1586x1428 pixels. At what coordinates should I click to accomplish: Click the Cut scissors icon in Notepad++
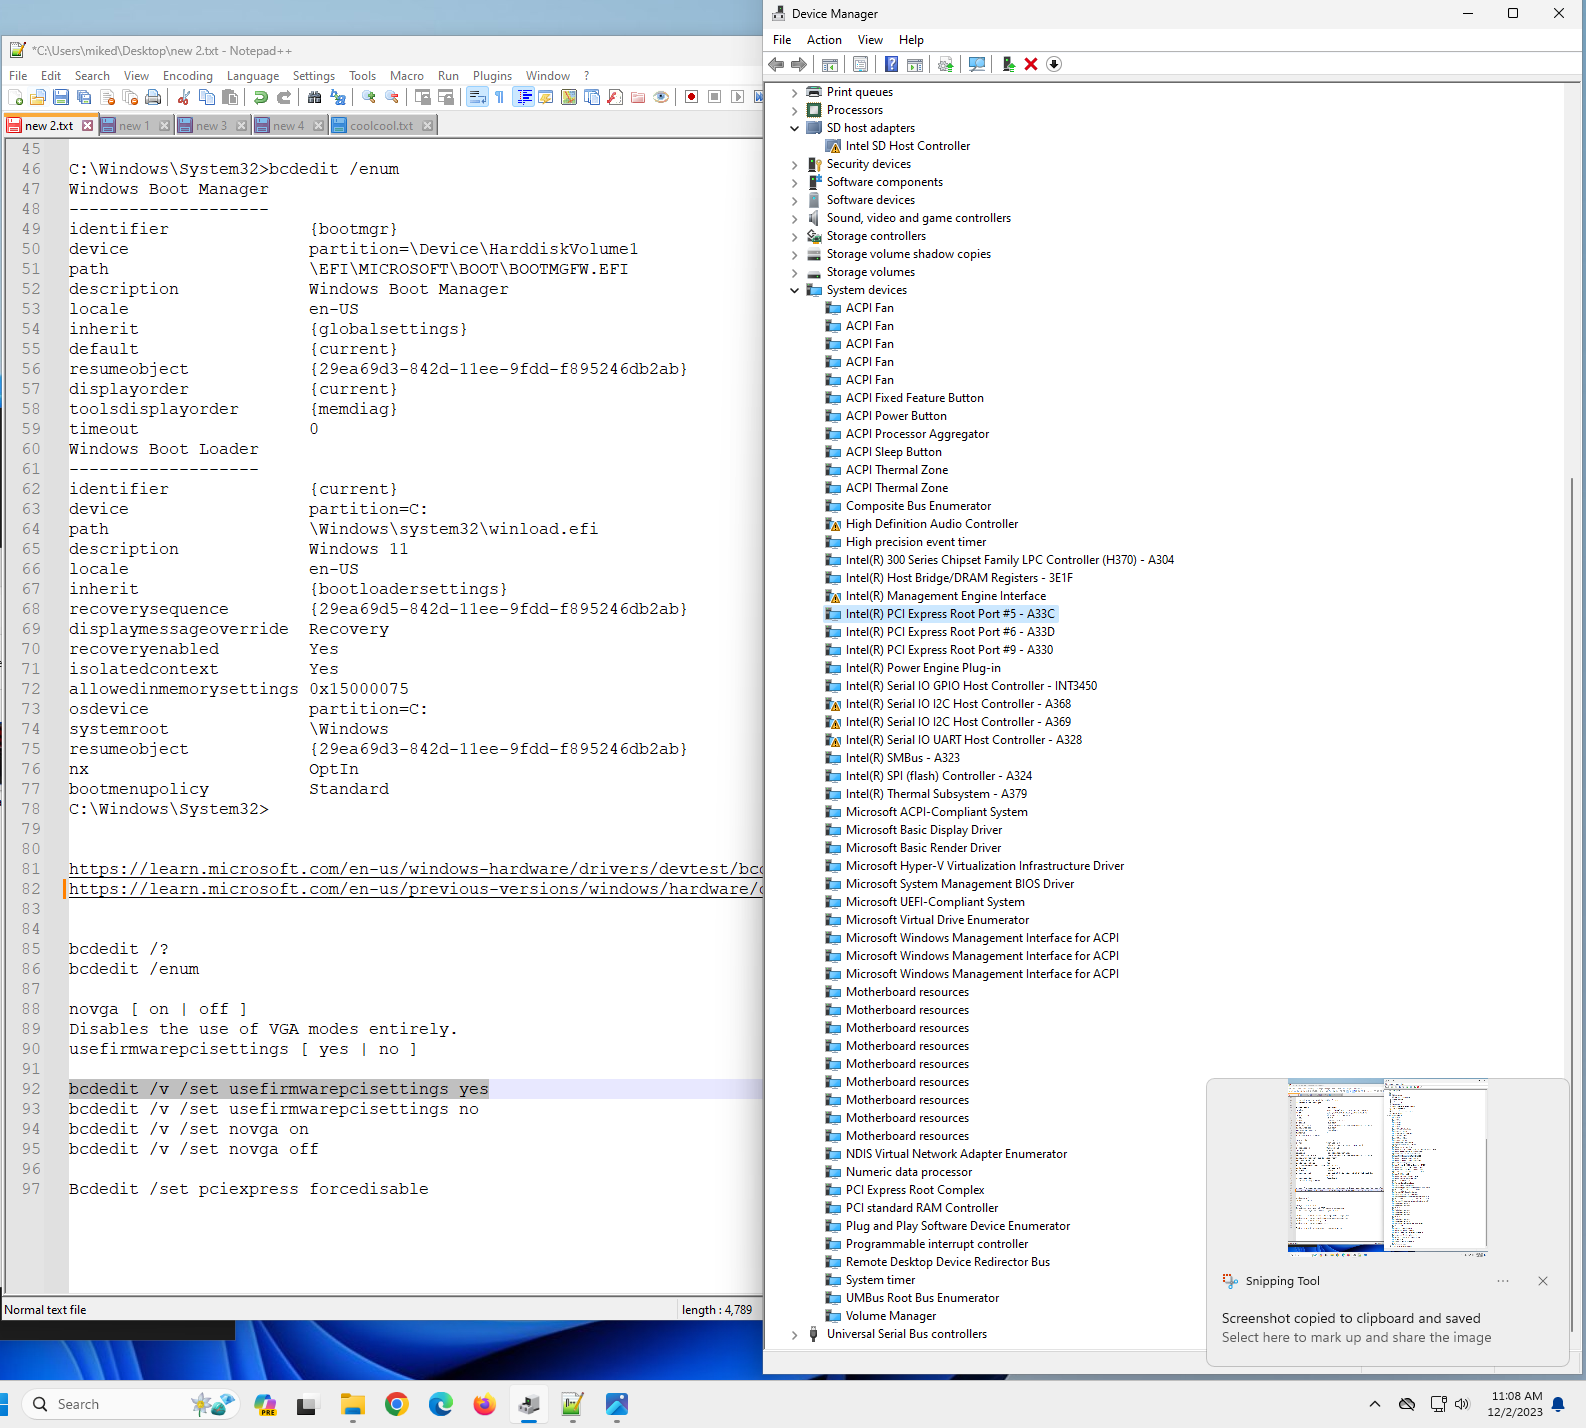coord(183,97)
